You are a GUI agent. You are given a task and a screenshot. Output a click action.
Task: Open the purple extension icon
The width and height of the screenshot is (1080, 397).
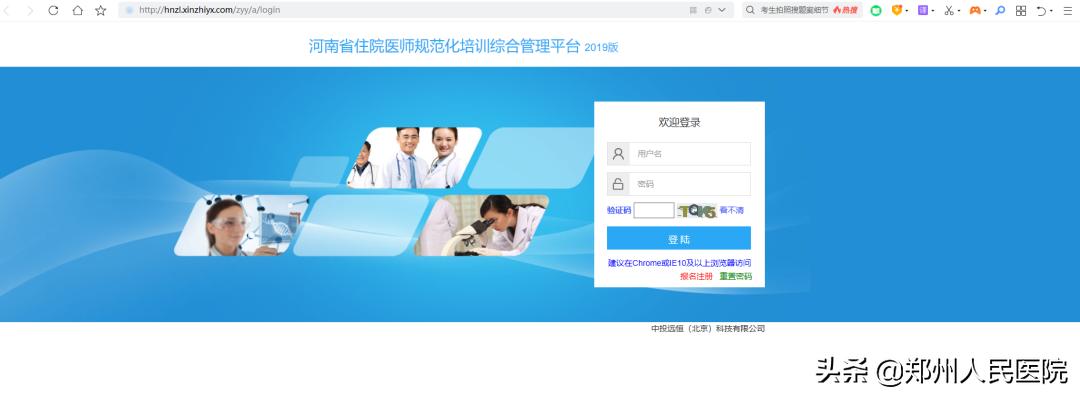[923, 10]
